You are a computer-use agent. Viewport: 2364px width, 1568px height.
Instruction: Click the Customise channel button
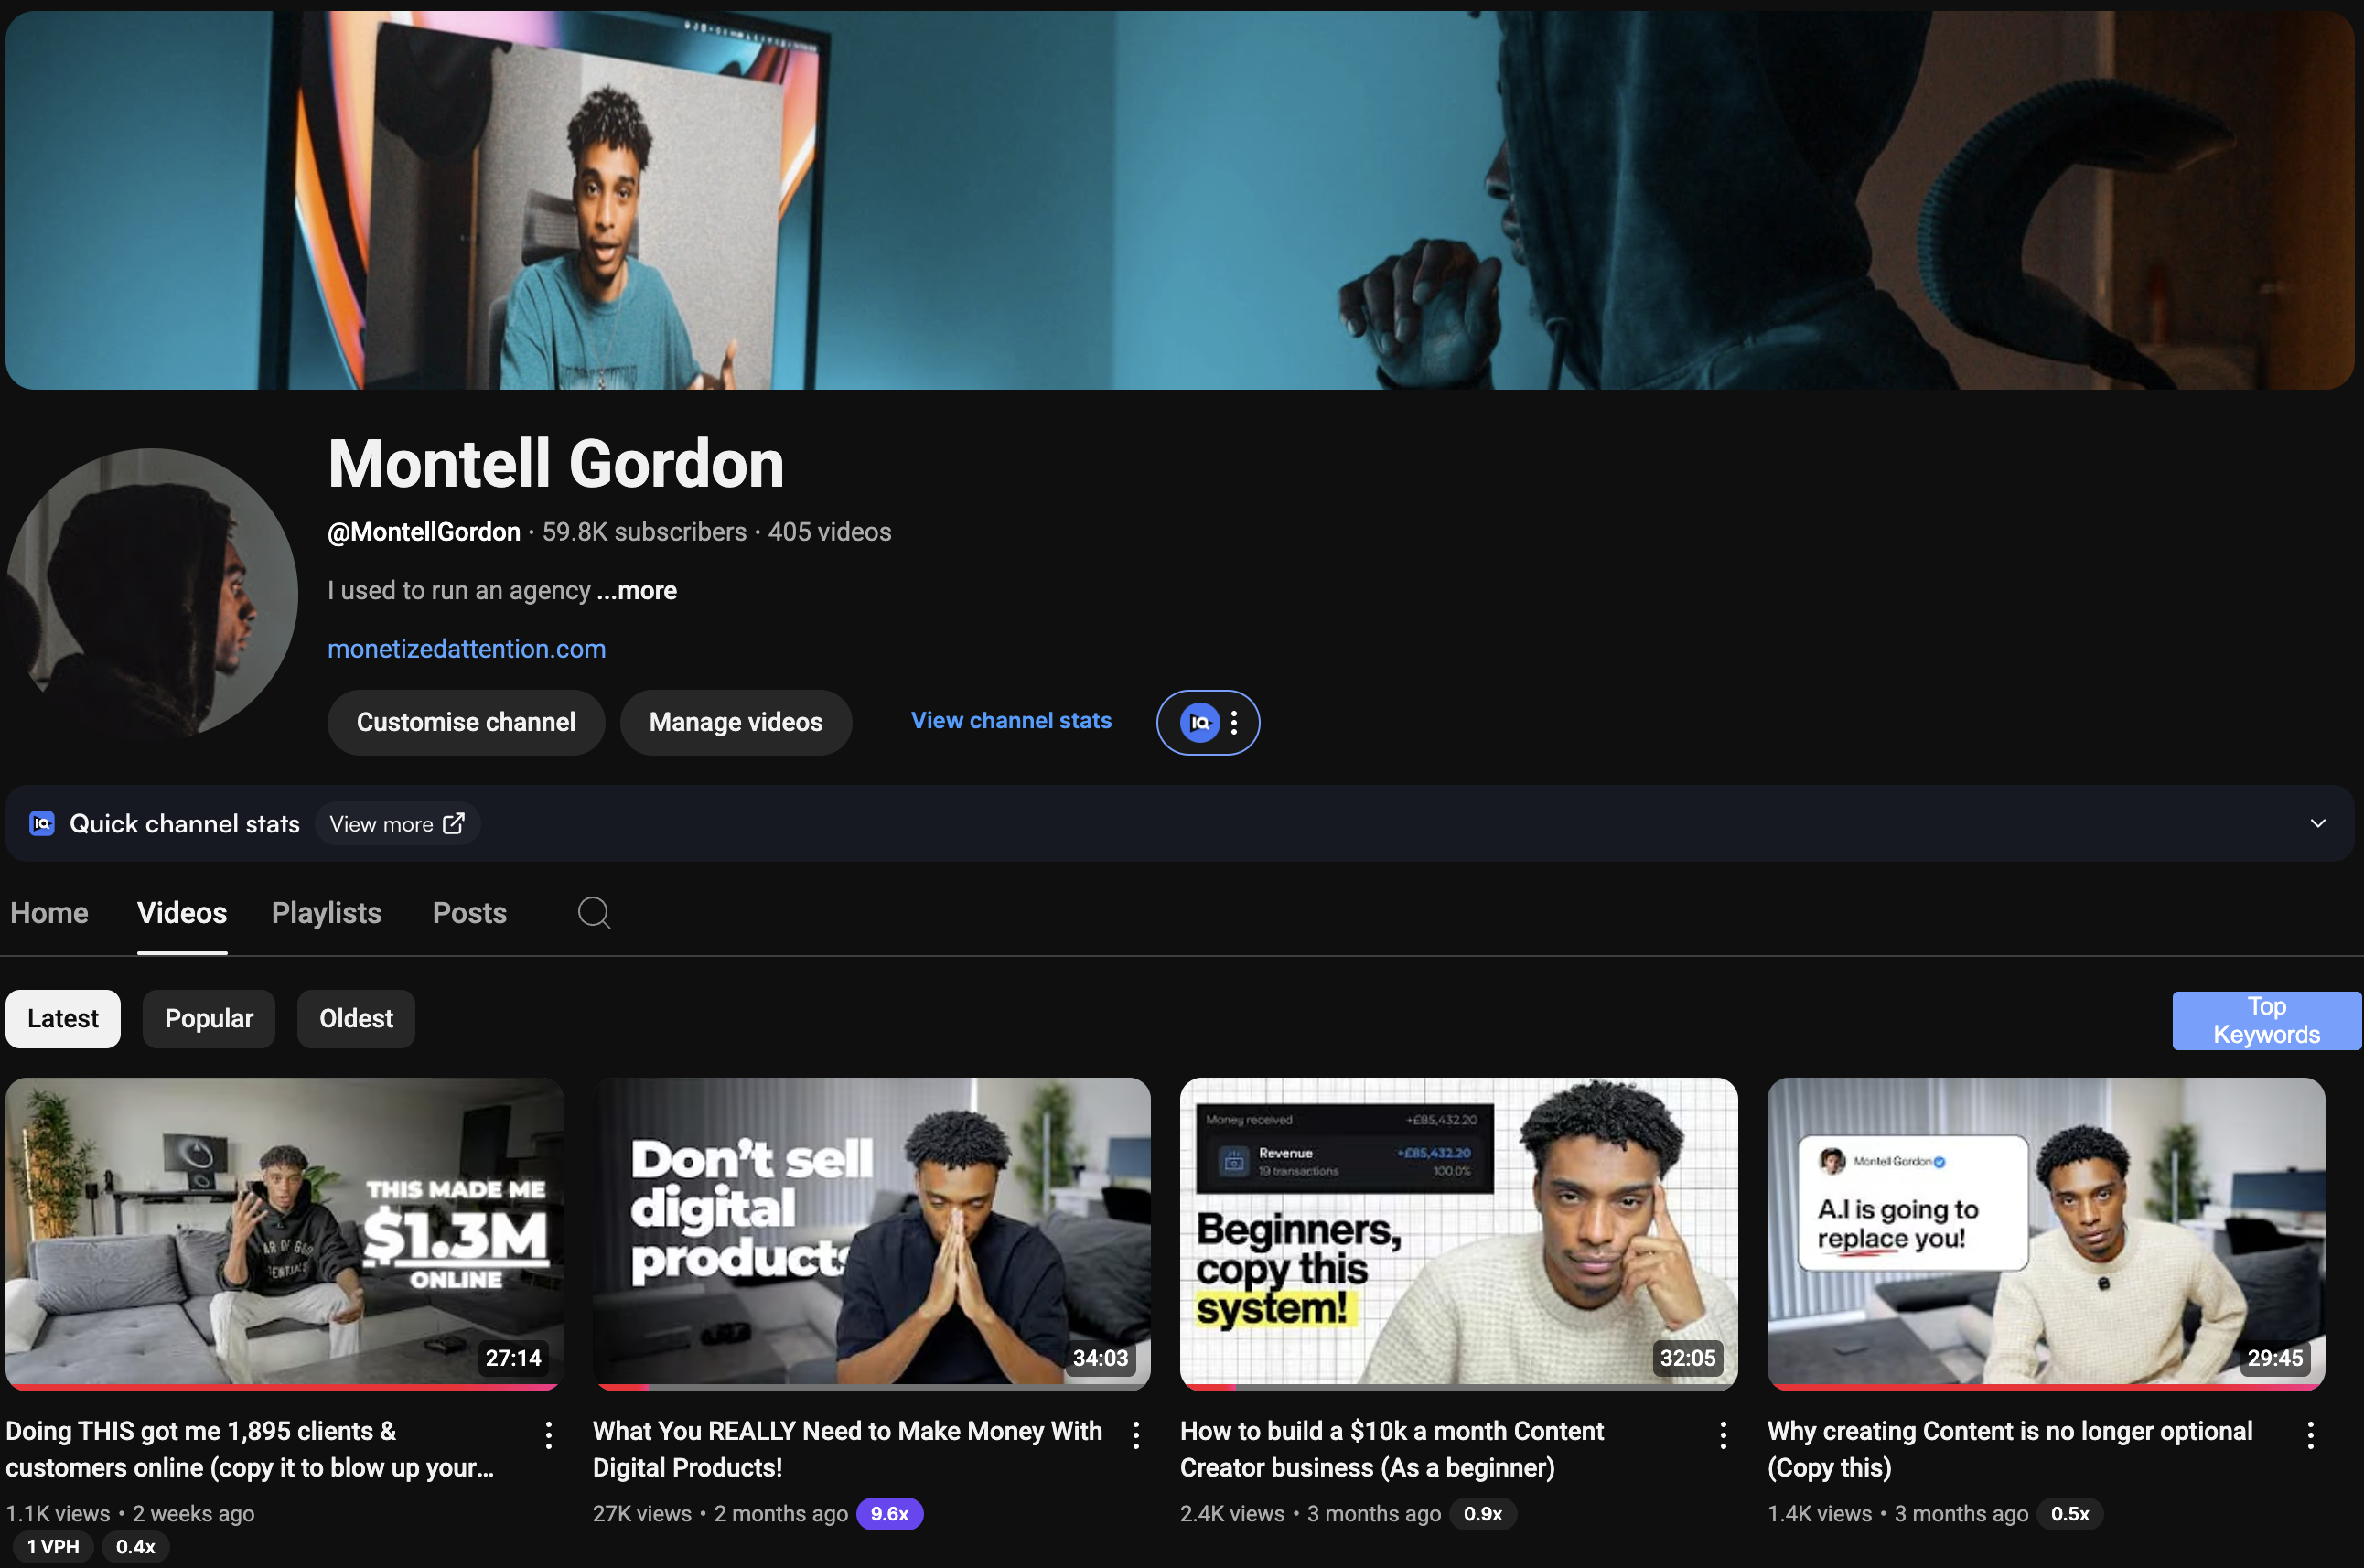[466, 722]
